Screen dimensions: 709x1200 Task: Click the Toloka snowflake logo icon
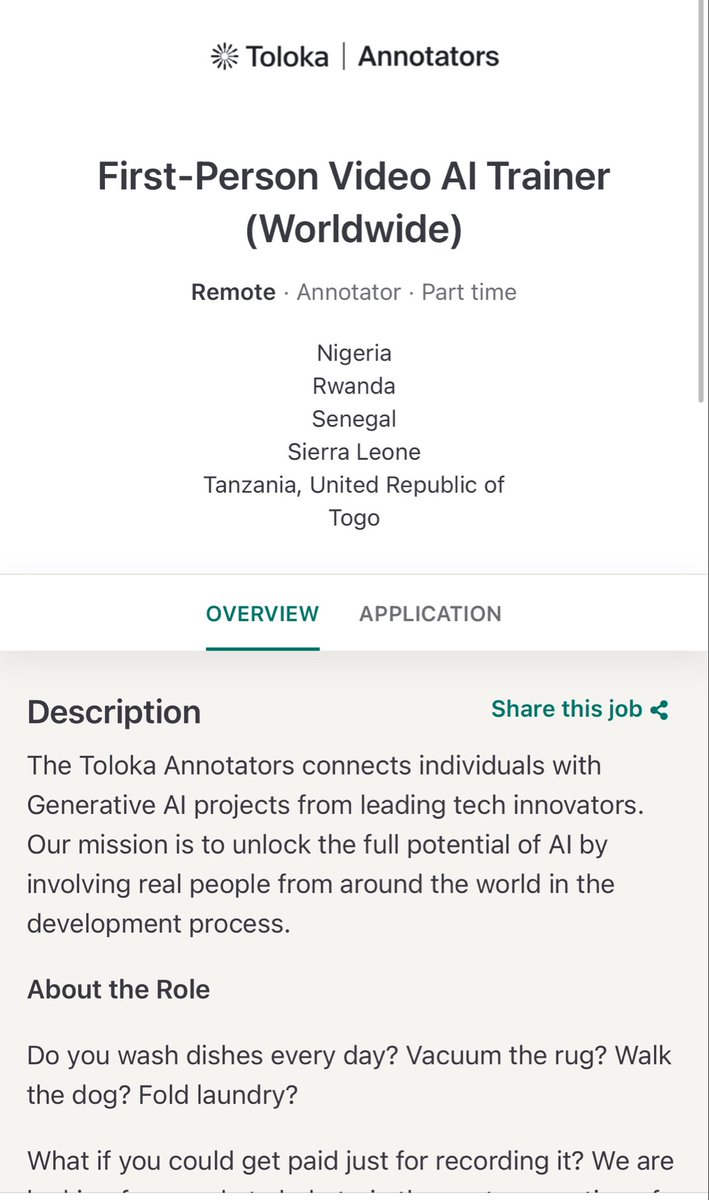(224, 56)
